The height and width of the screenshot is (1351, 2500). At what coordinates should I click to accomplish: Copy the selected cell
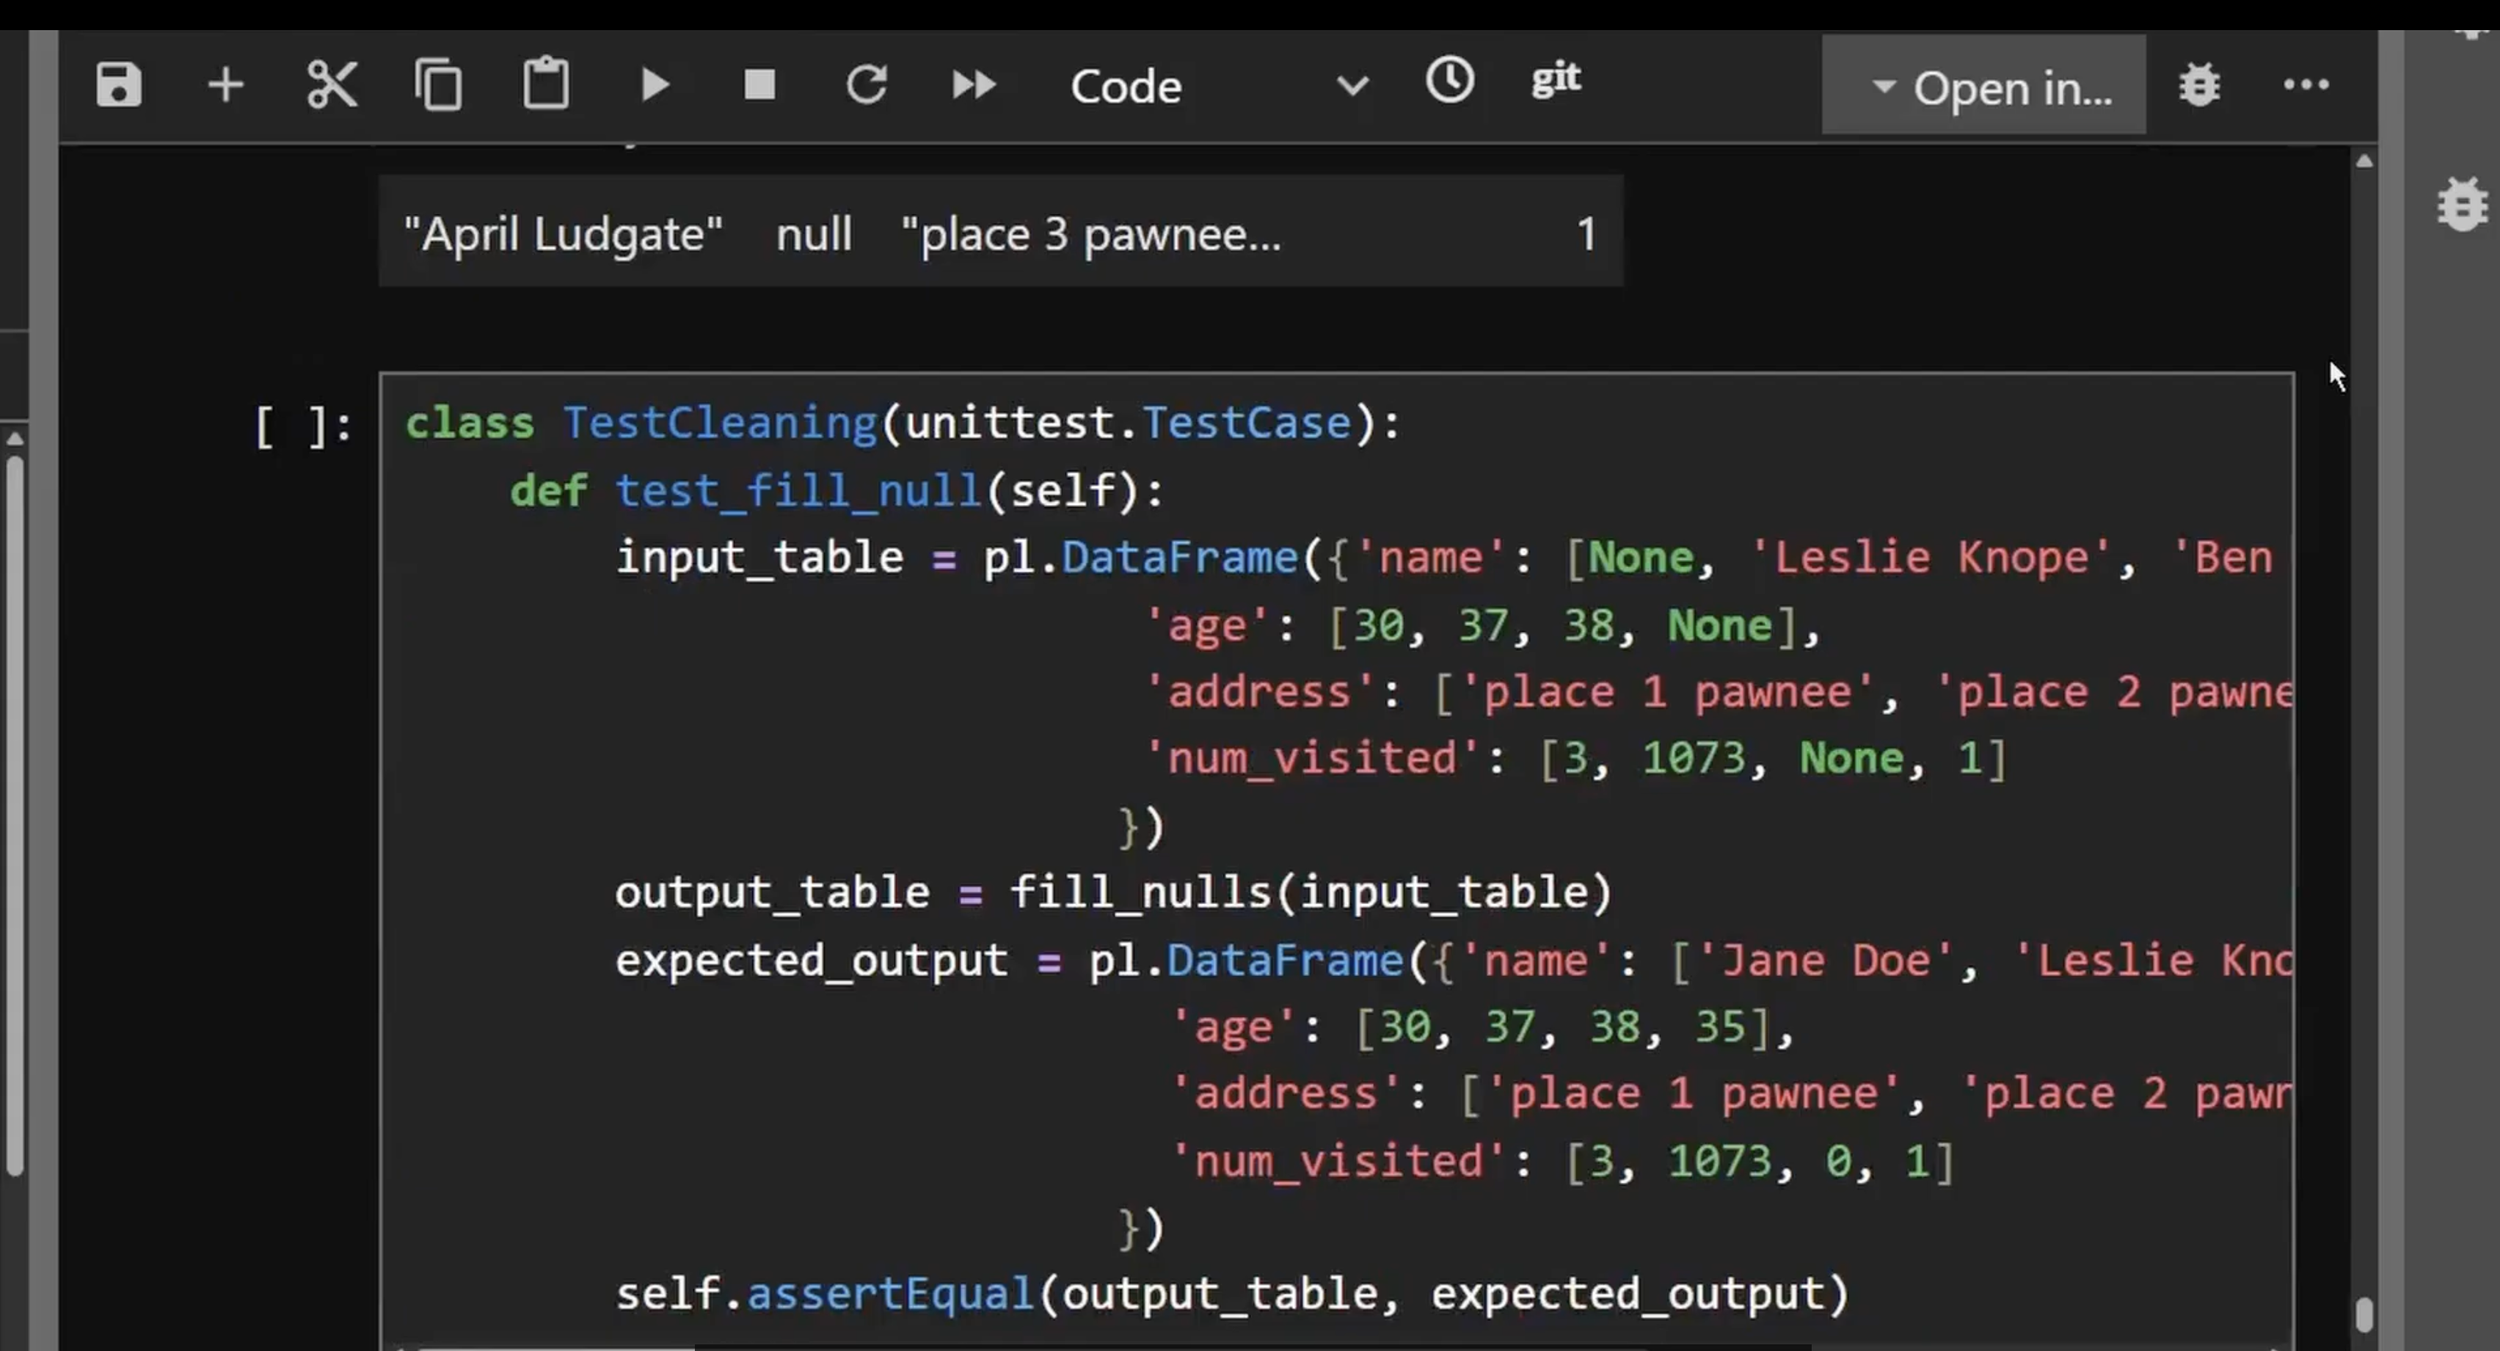pos(439,85)
